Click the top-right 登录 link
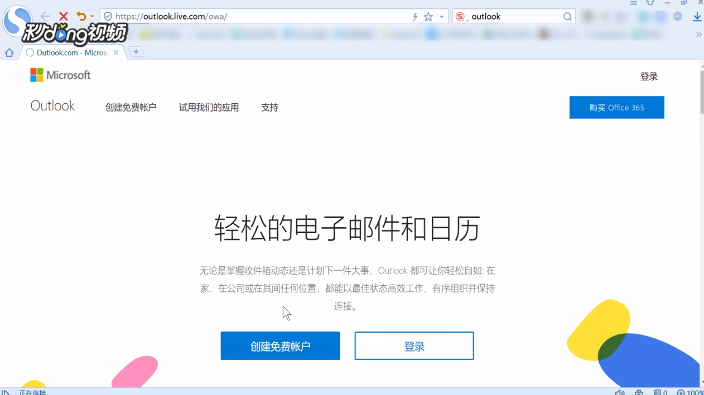Image resolution: width=704 pixels, height=395 pixels. [649, 76]
